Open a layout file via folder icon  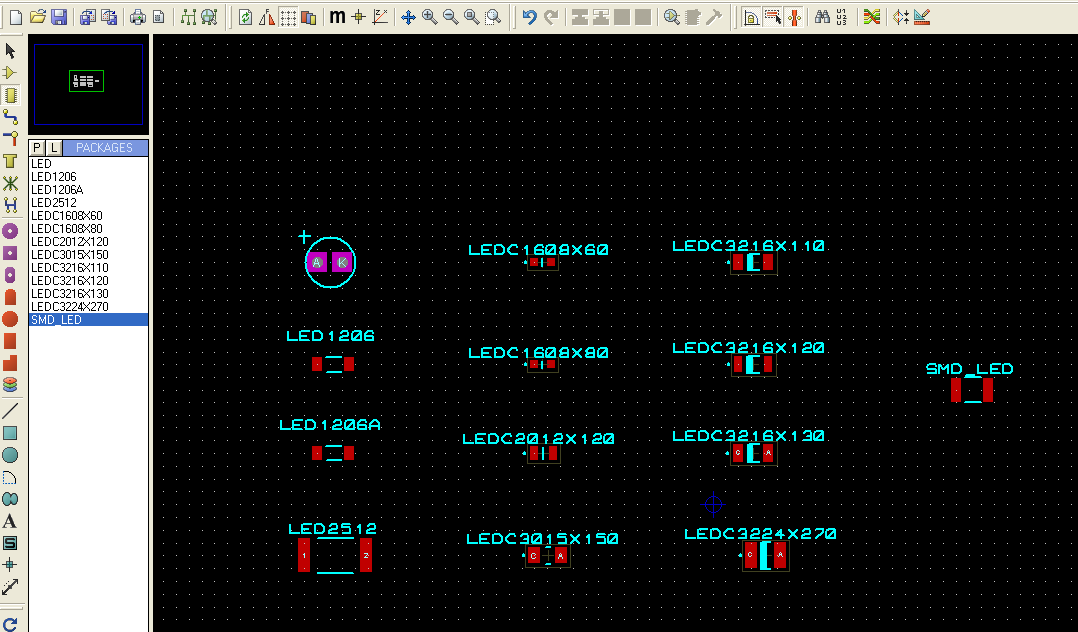(x=37, y=17)
